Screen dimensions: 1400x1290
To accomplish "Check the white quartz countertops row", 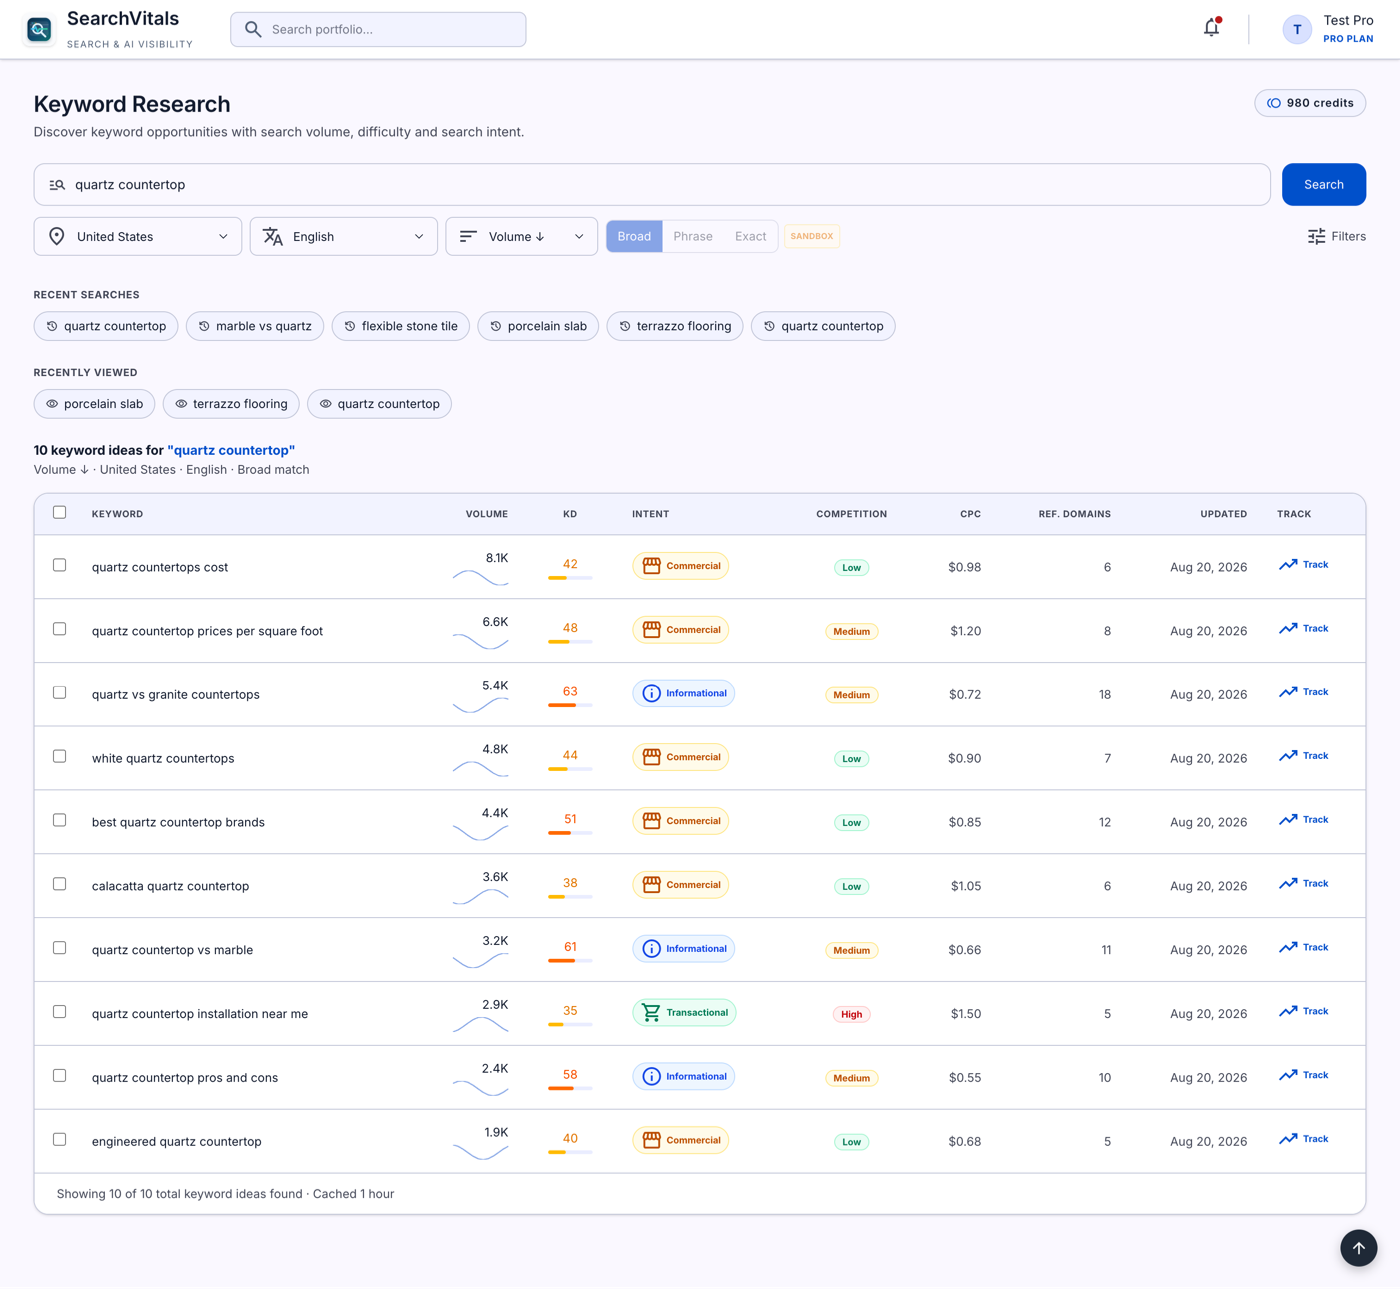I will pyautogui.click(x=60, y=756).
